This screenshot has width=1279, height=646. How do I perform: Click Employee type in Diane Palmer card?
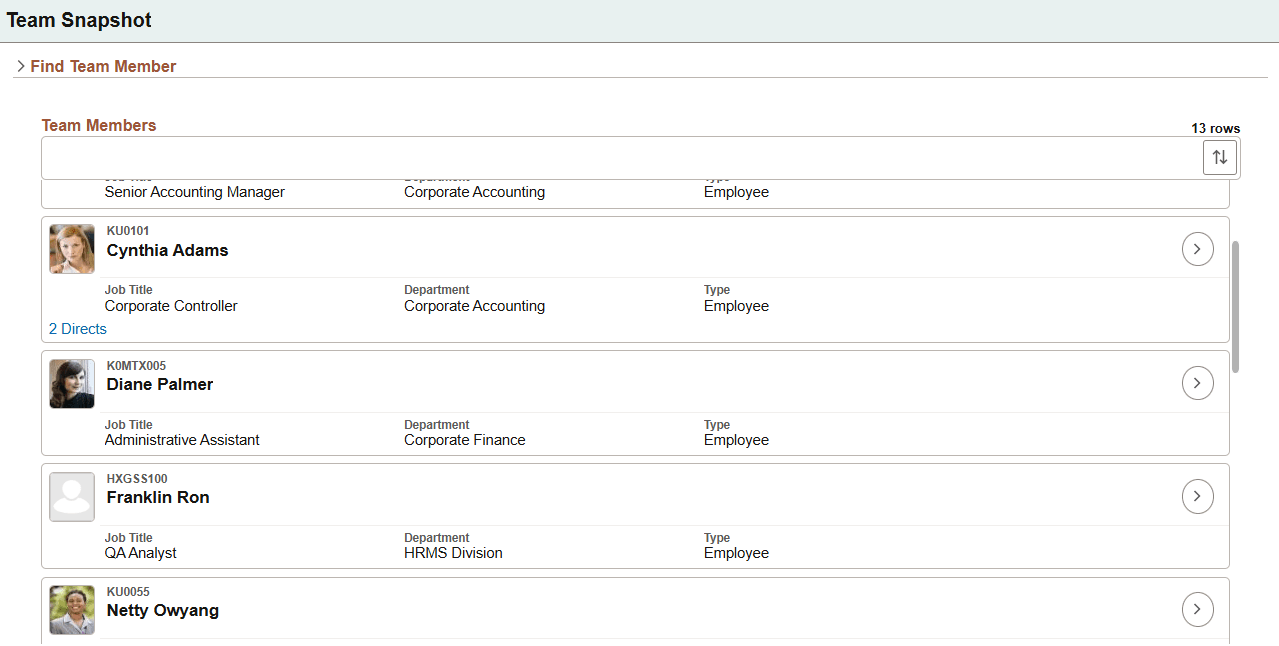tap(736, 440)
